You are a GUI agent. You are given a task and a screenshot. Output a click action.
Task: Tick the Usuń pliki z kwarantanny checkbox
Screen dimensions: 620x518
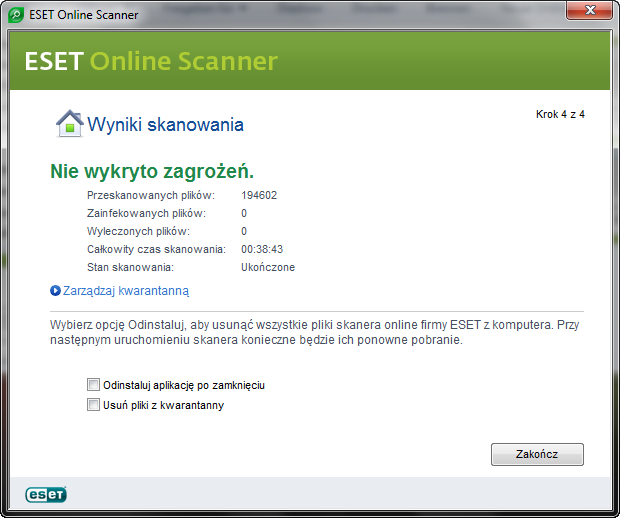click(93, 405)
